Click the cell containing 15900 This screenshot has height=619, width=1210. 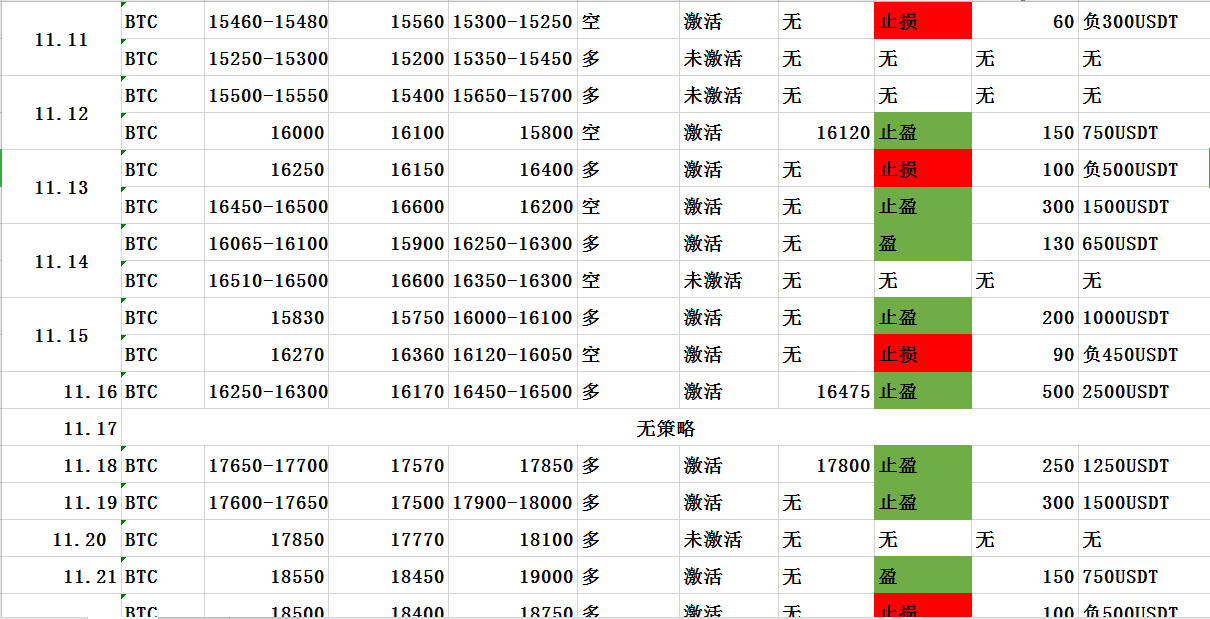point(388,243)
